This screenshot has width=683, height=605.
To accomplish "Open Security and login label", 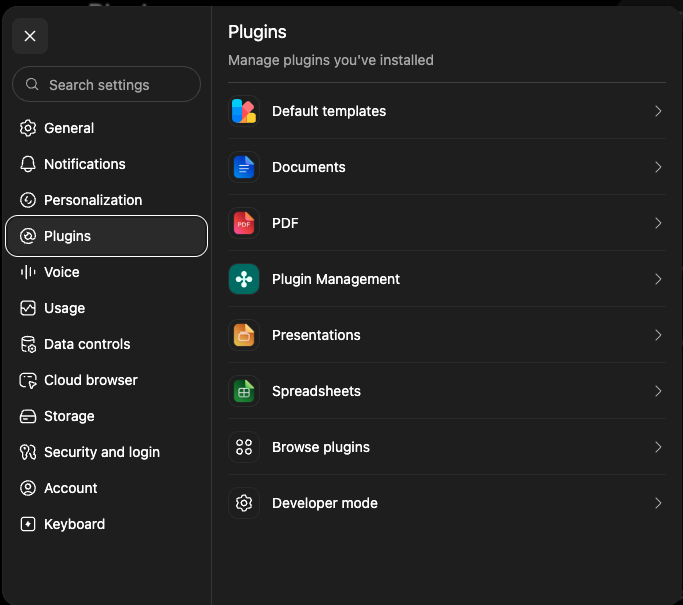I will [x=102, y=452].
